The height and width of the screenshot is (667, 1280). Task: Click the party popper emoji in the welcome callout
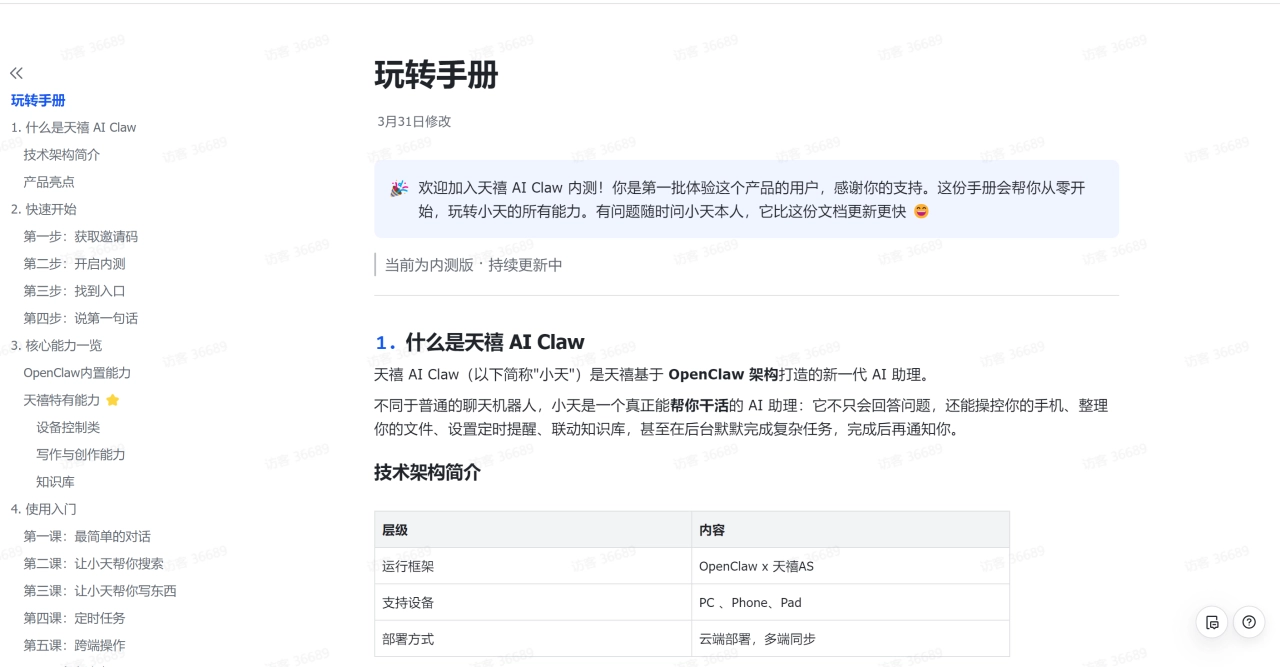pyautogui.click(x=399, y=189)
